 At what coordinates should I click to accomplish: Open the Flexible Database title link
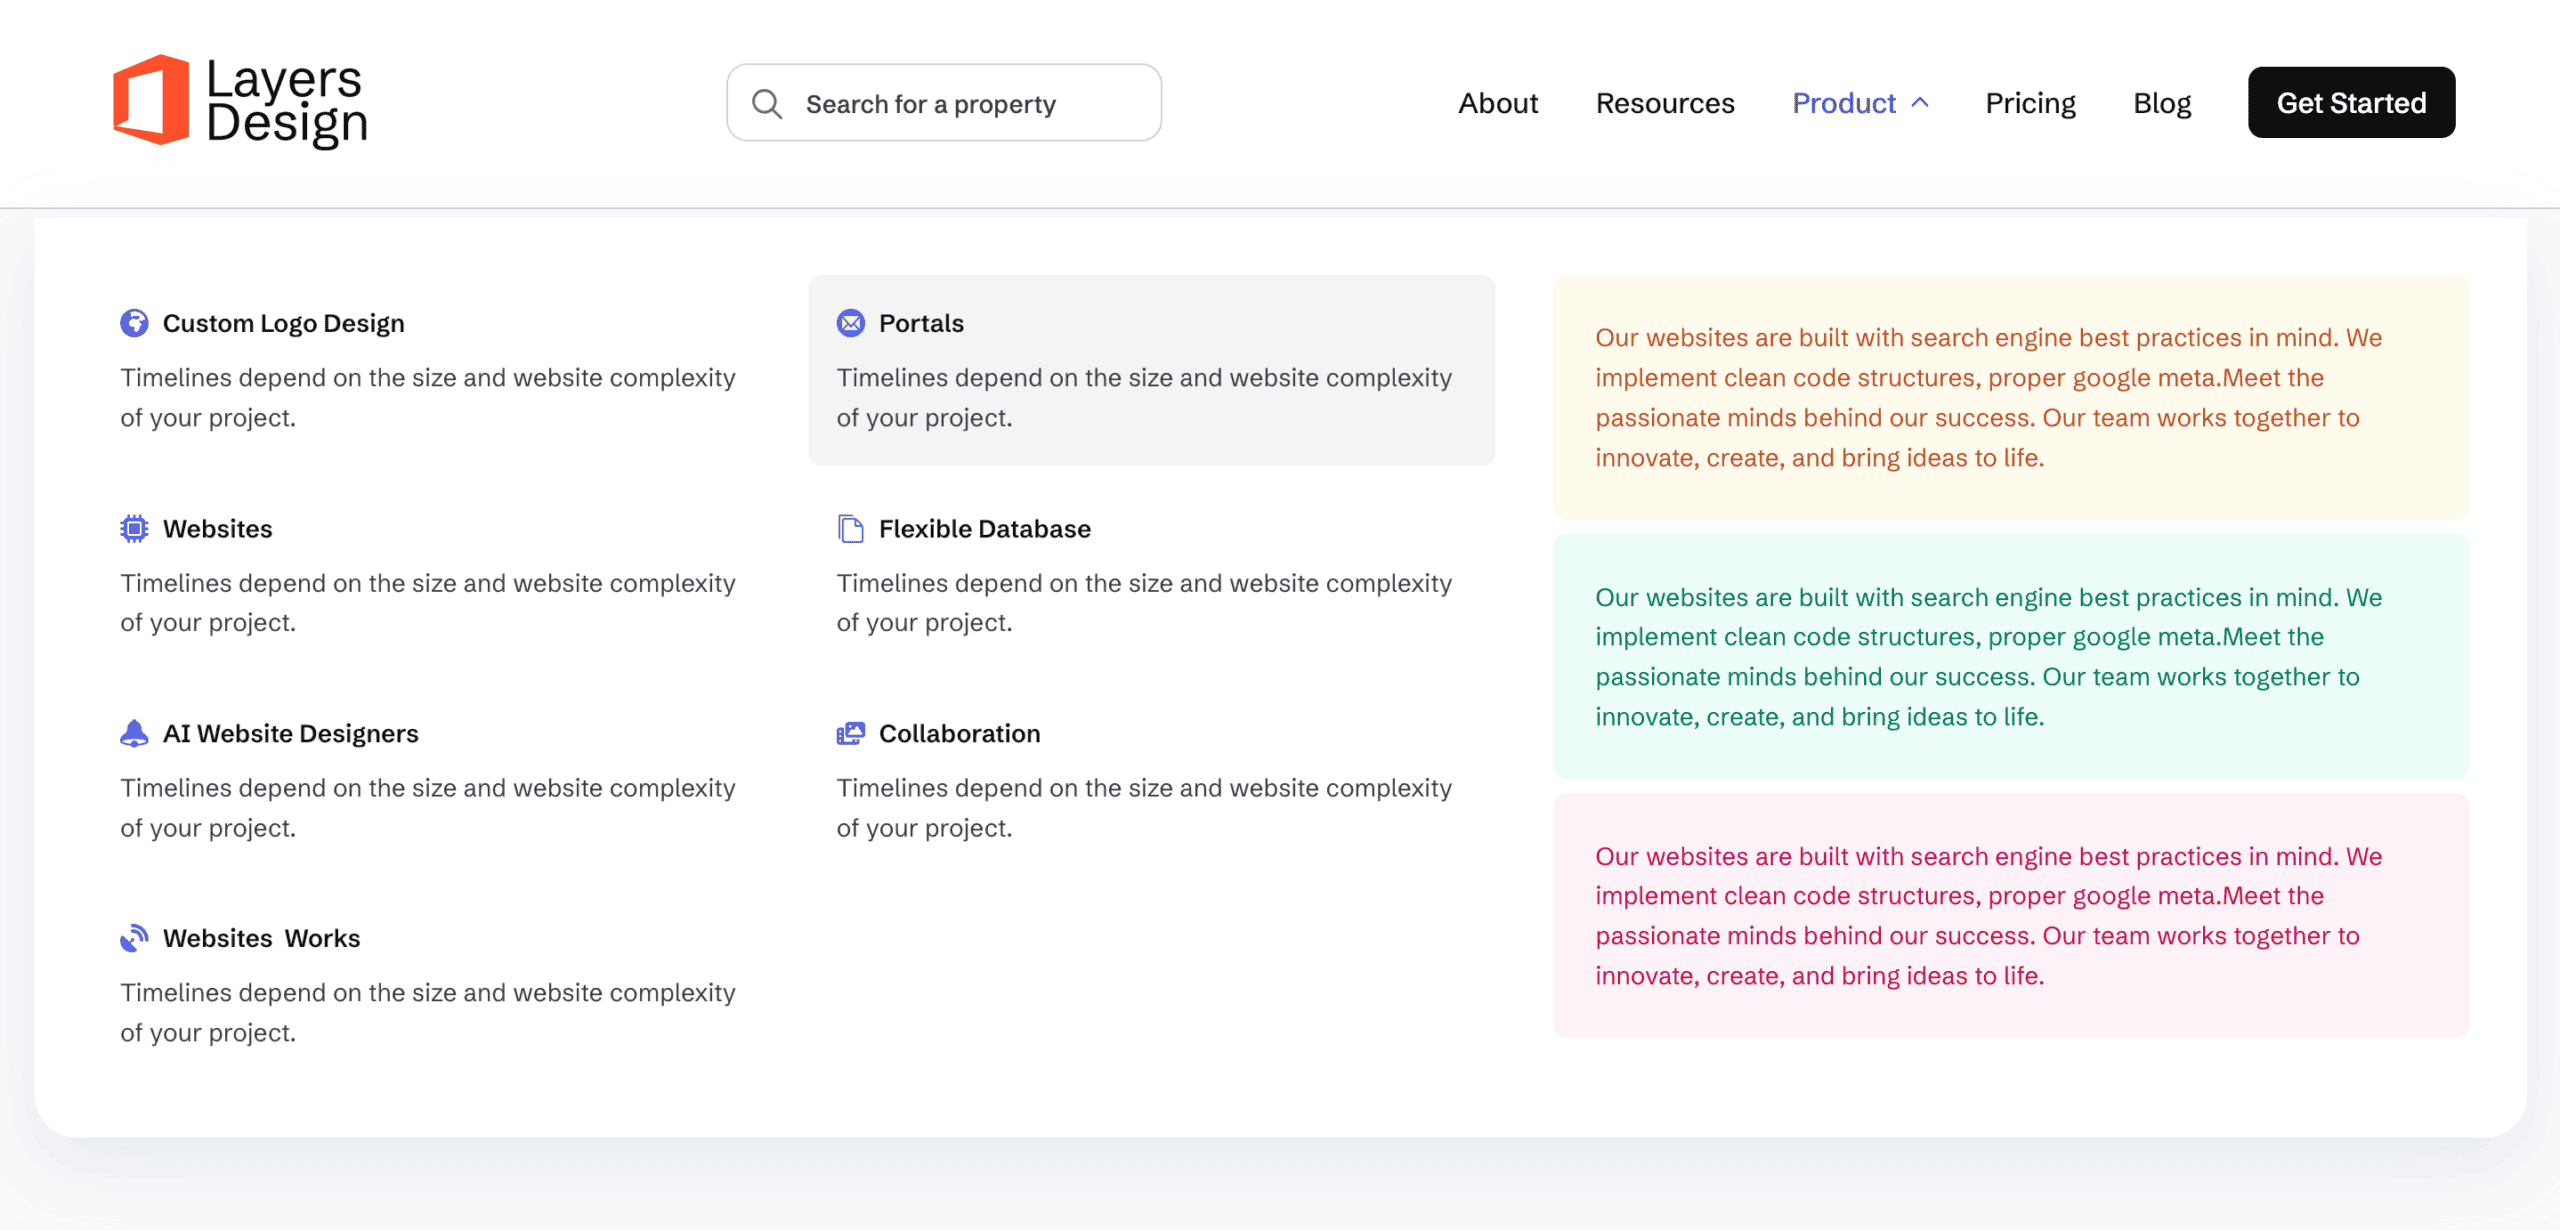[x=984, y=528]
